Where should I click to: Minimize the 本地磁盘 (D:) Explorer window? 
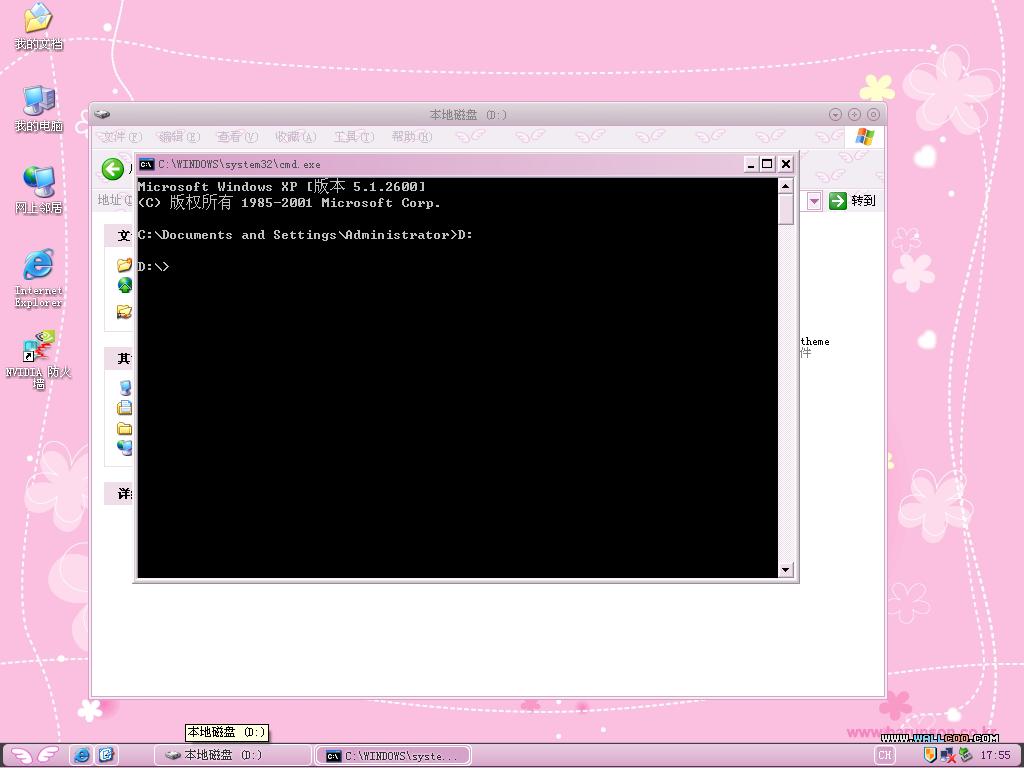click(x=835, y=114)
